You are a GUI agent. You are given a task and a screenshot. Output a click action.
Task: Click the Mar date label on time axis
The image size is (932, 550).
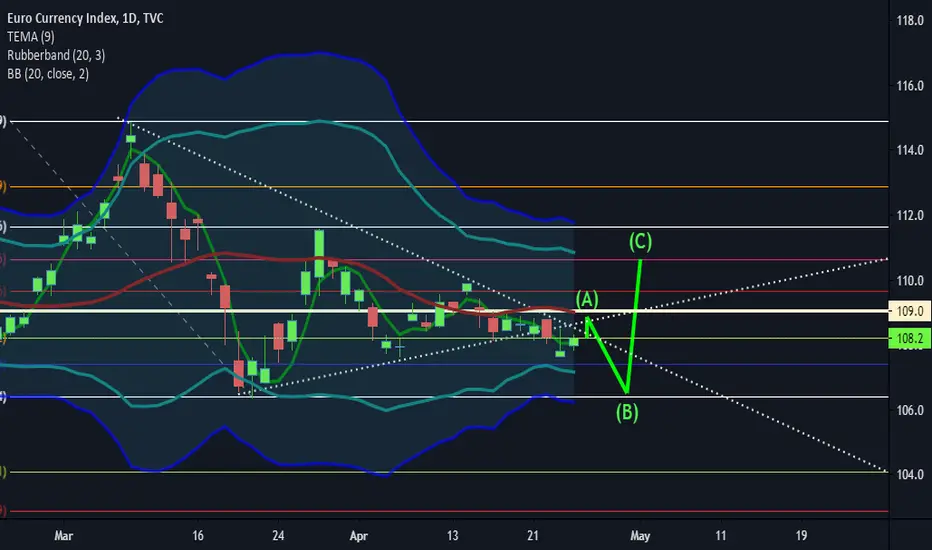[x=64, y=536]
